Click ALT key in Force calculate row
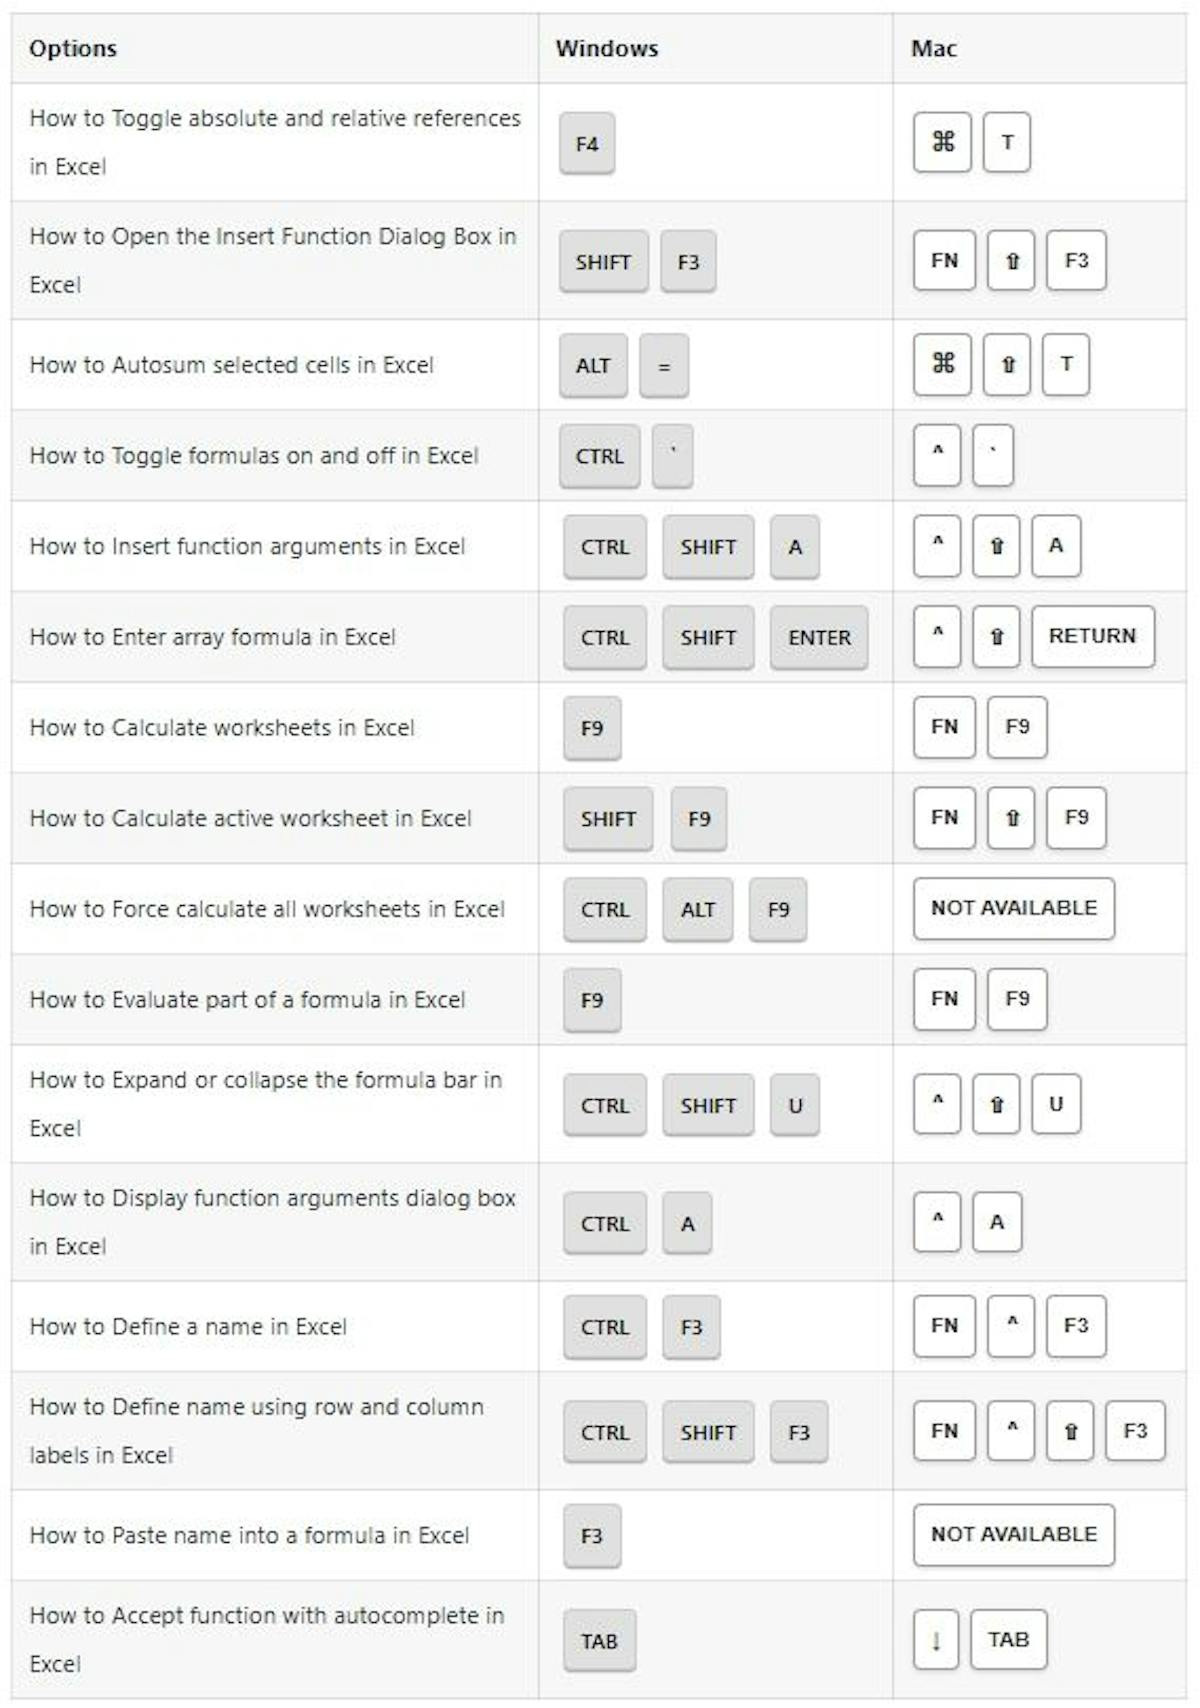The image size is (1200, 1708). point(697,909)
